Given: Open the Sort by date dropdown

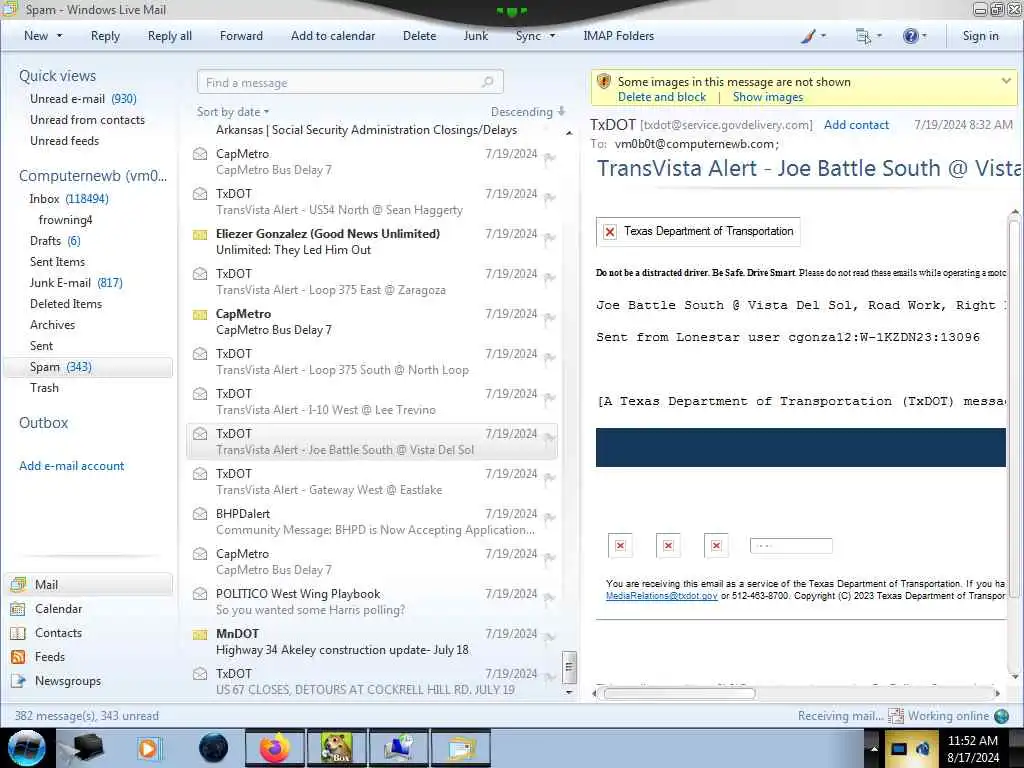Looking at the screenshot, I should (x=233, y=112).
